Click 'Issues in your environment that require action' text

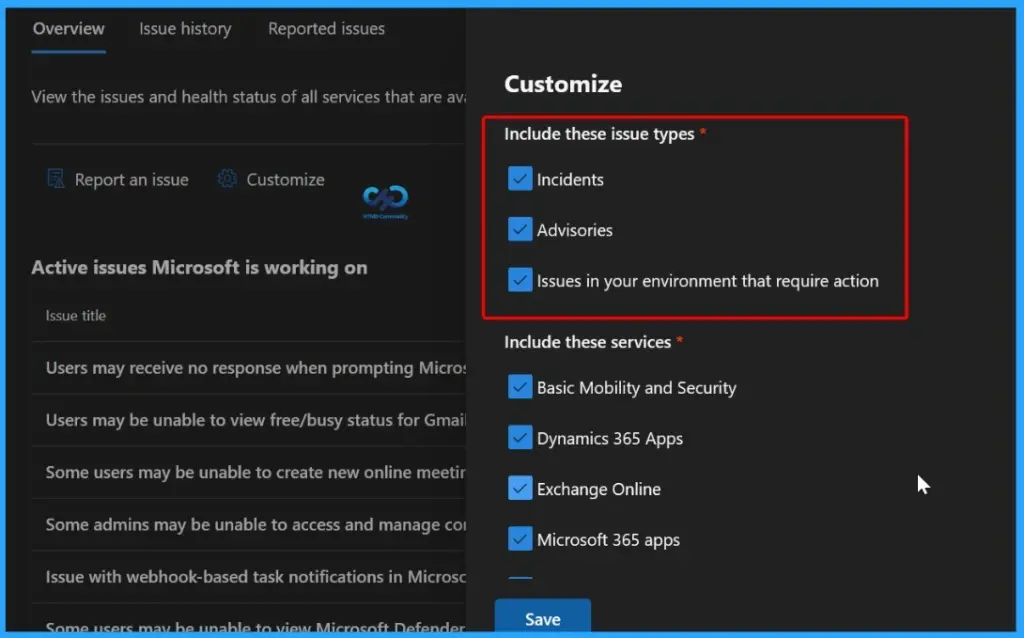pos(708,281)
